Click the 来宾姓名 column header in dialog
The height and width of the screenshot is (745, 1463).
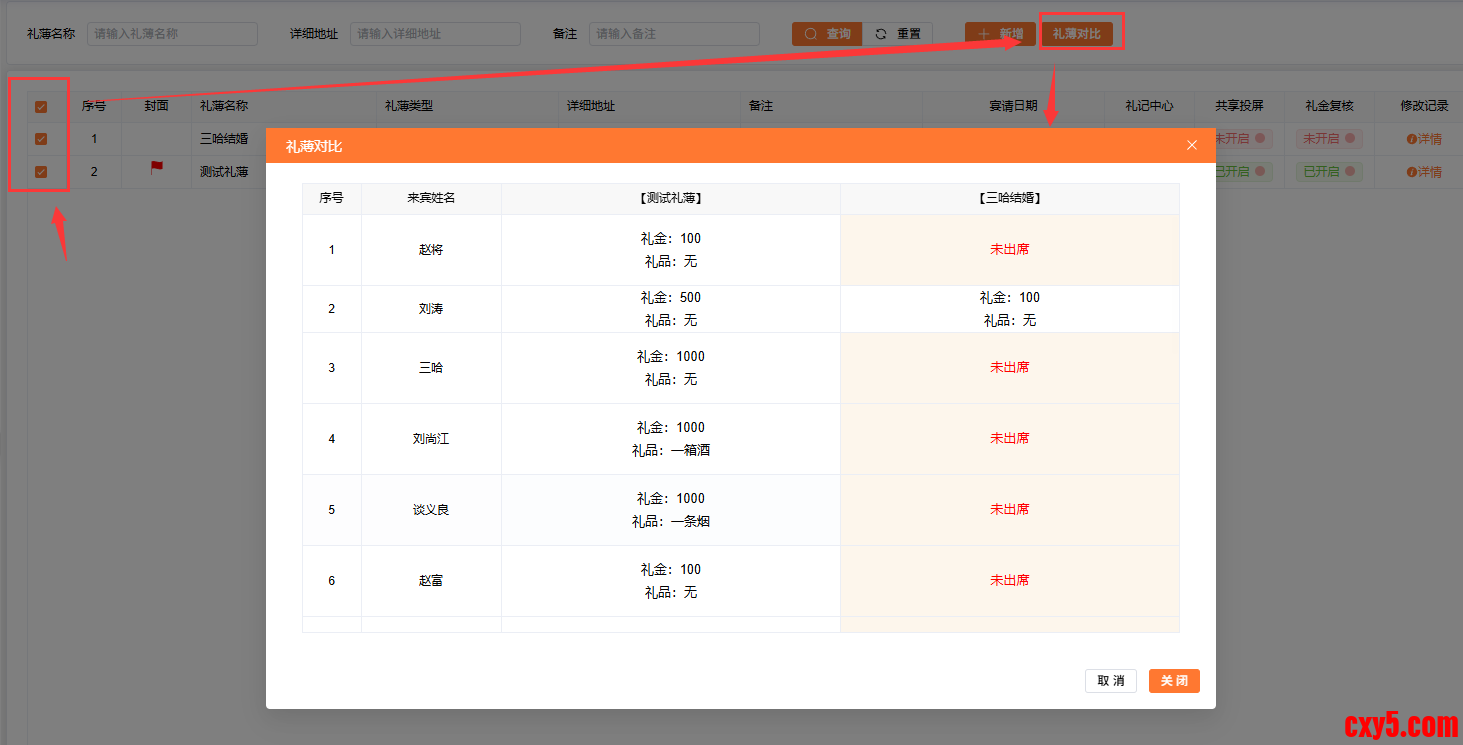click(431, 198)
